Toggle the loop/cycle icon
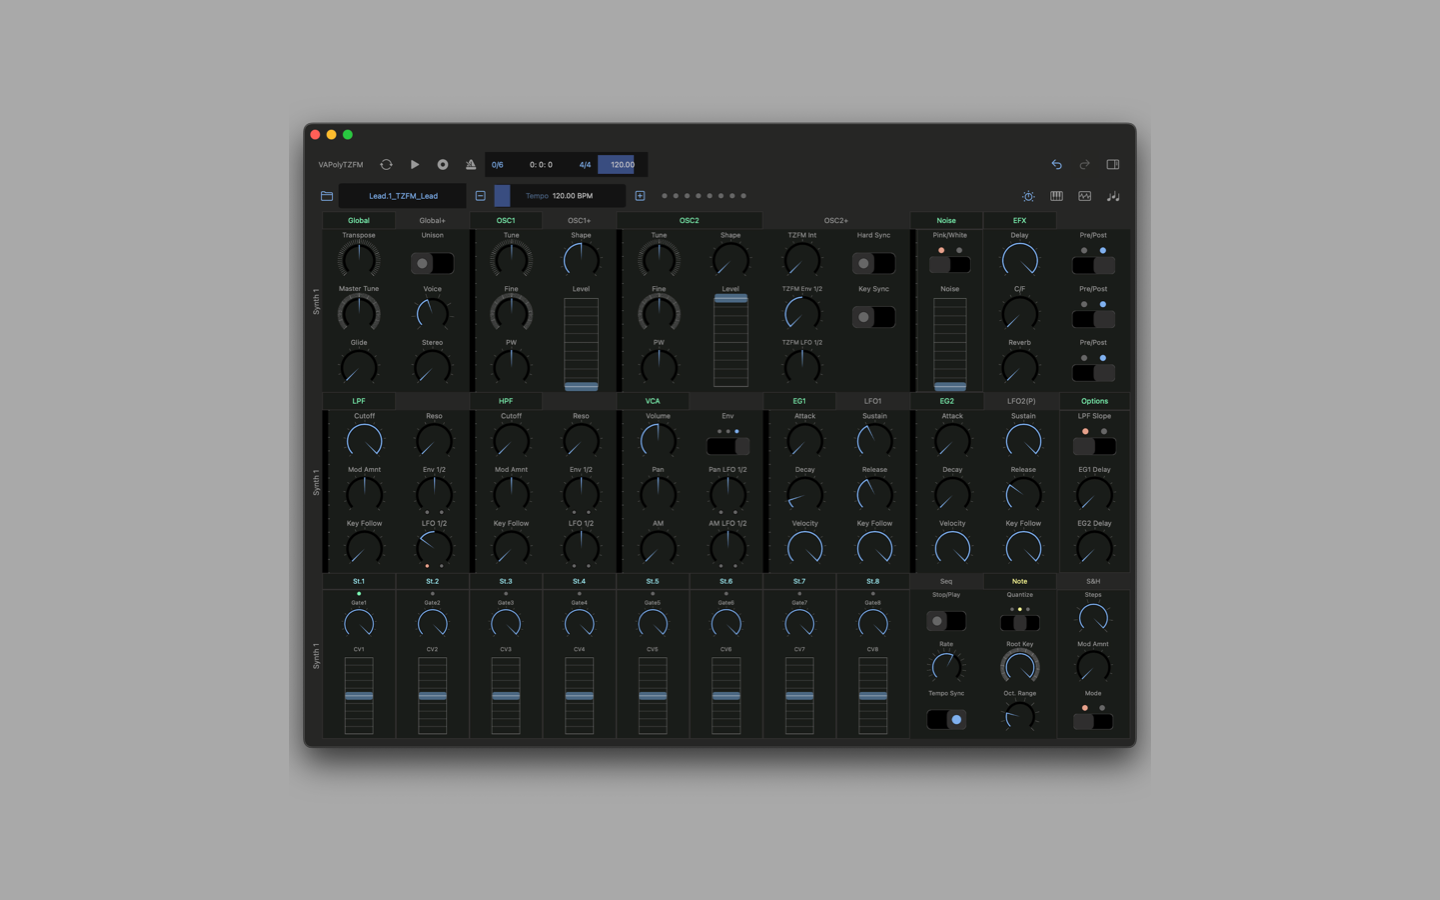The width and height of the screenshot is (1440, 900). [386, 164]
